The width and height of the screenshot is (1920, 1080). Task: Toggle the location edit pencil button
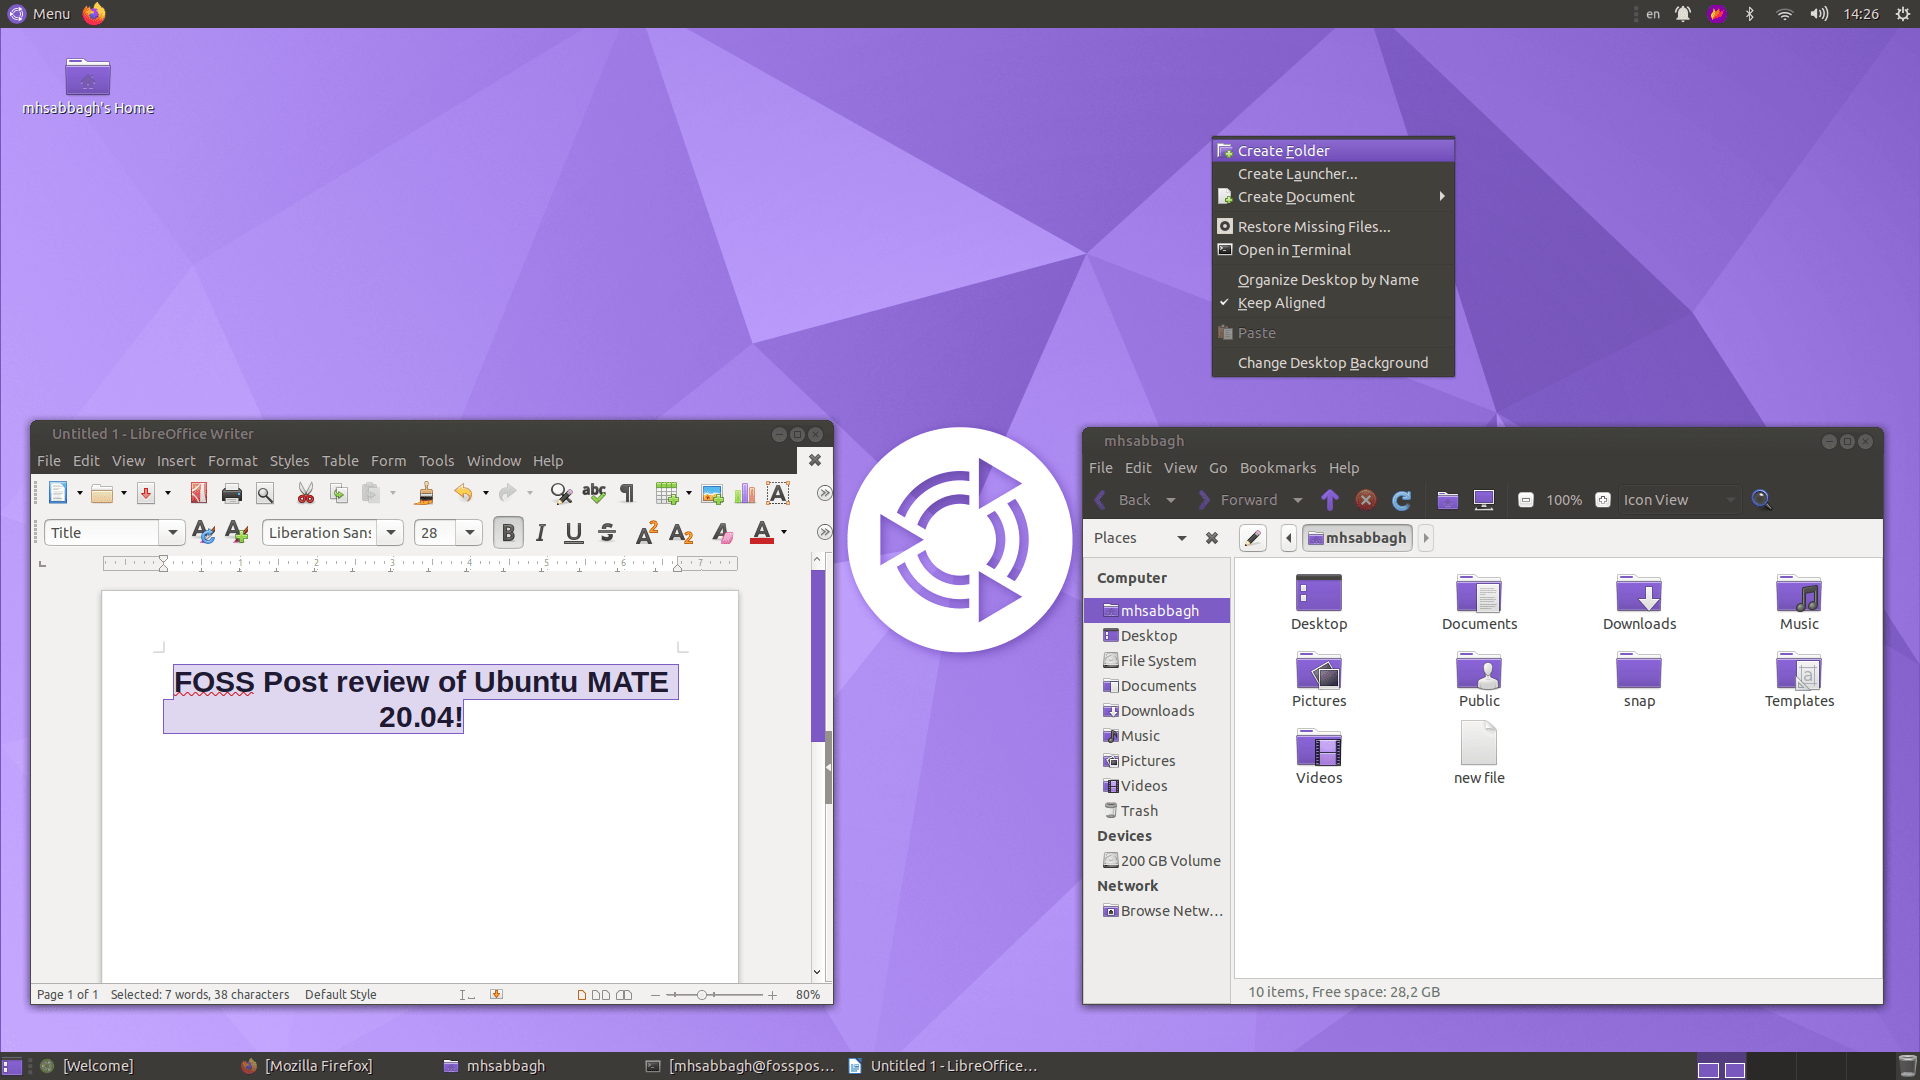point(1253,538)
